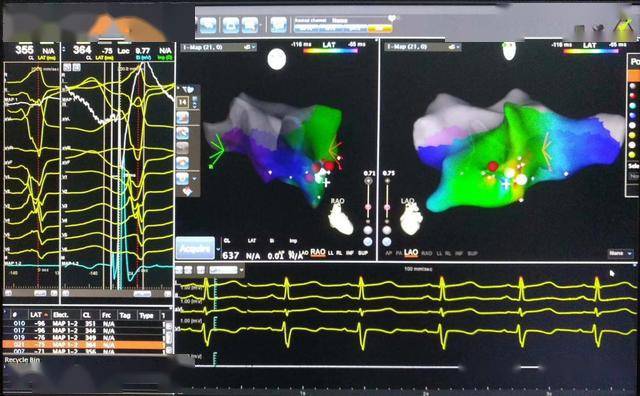Select point row 019 in the table
The width and height of the screenshot is (640, 396).
click(x=84, y=338)
